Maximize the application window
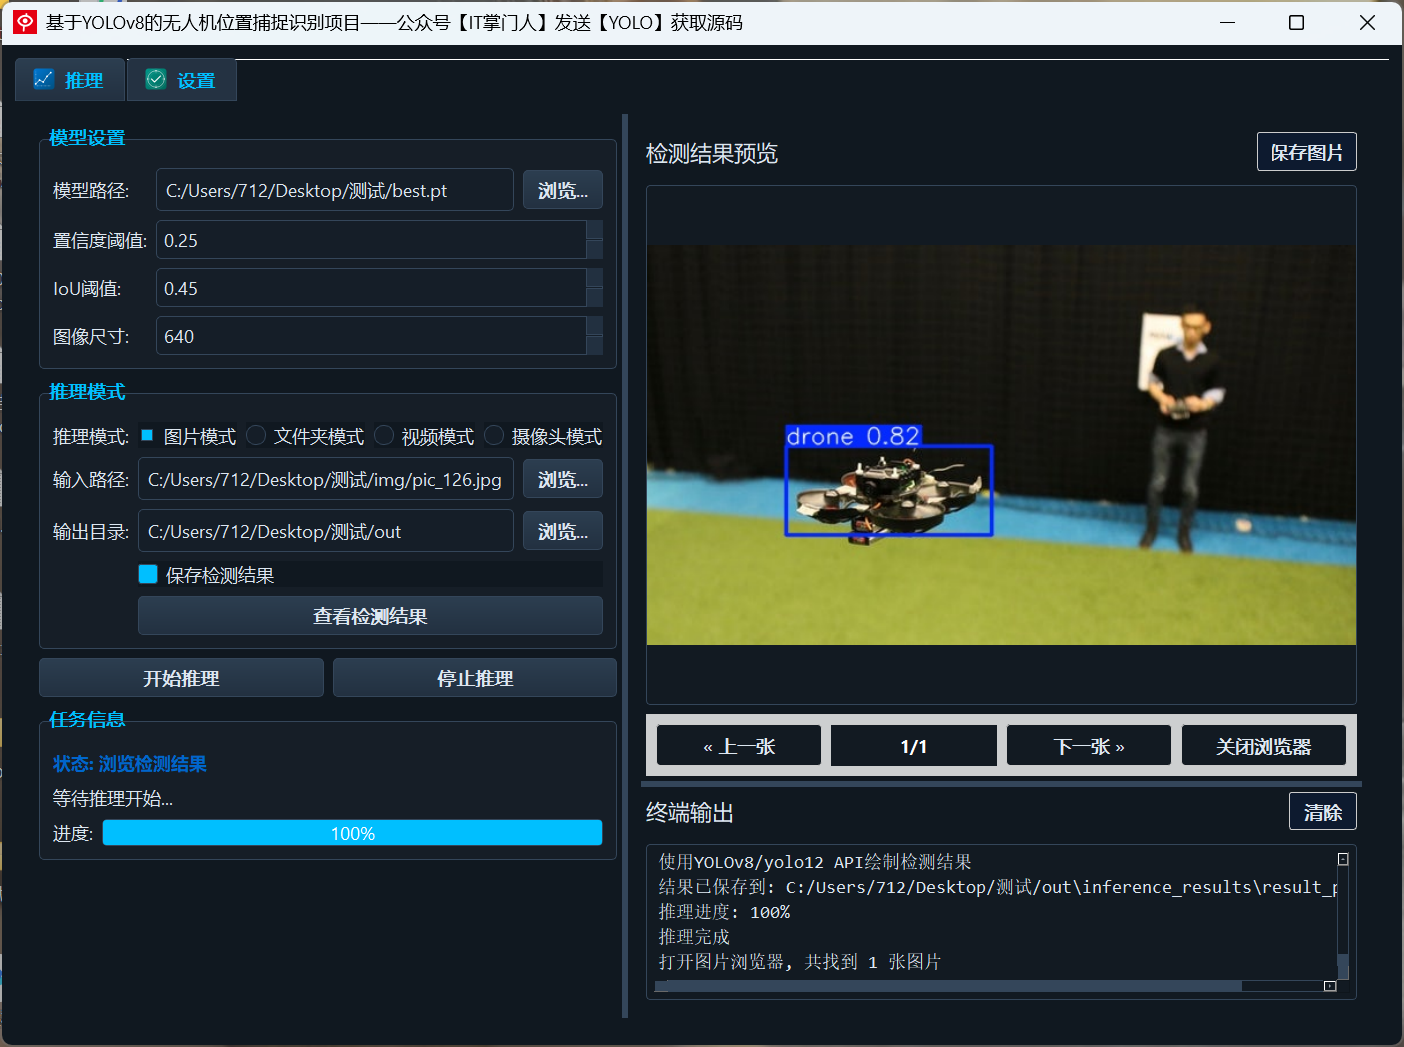 tap(1297, 22)
